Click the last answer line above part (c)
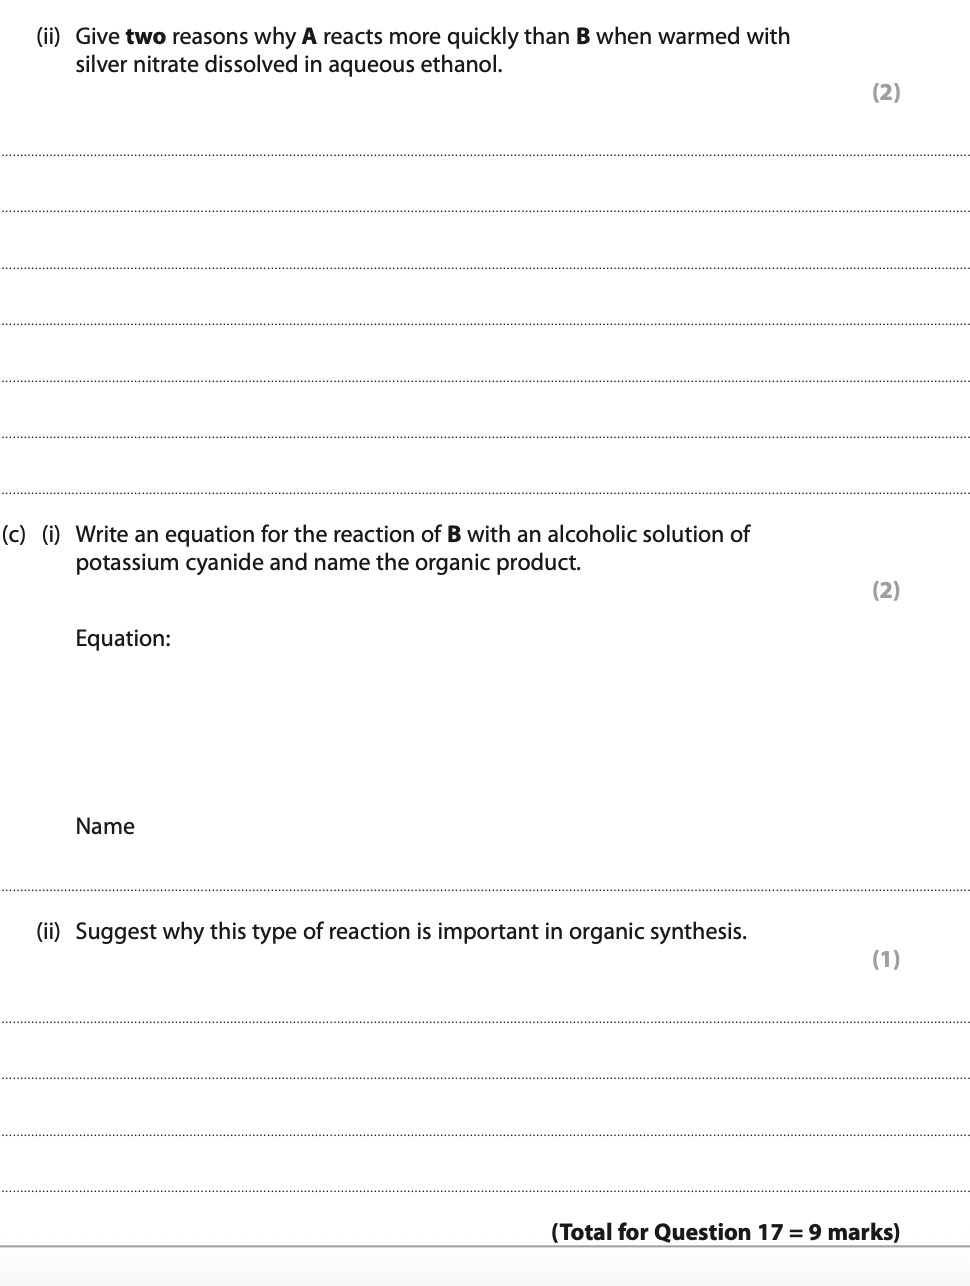The width and height of the screenshot is (970, 1286). (x=485, y=493)
